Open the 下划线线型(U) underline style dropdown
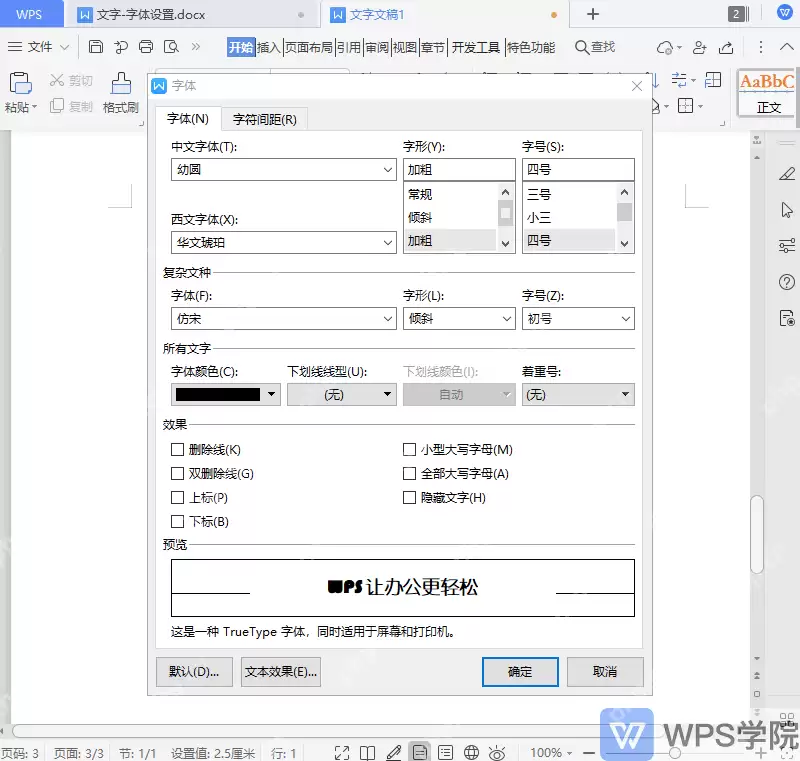 (x=342, y=394)
